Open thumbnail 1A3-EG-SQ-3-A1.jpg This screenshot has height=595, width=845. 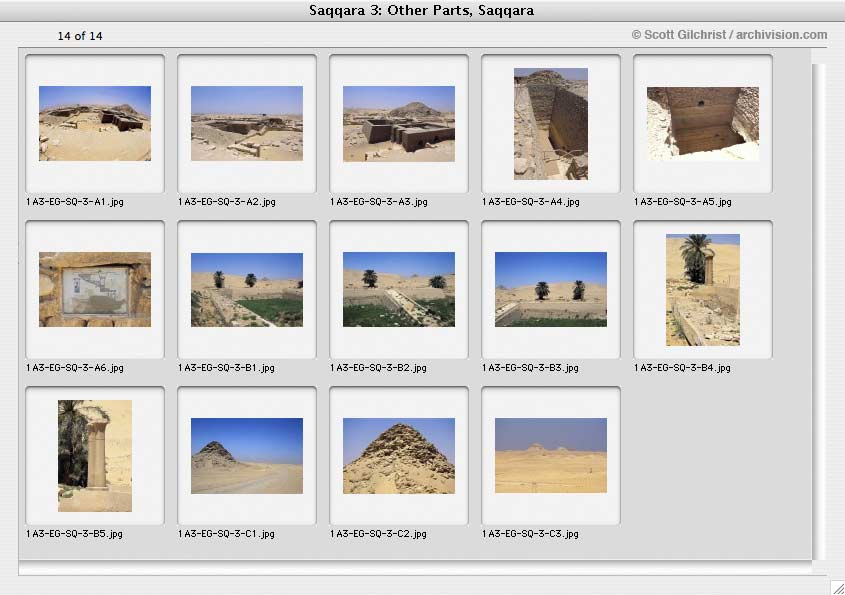click(x=95, y=123)
